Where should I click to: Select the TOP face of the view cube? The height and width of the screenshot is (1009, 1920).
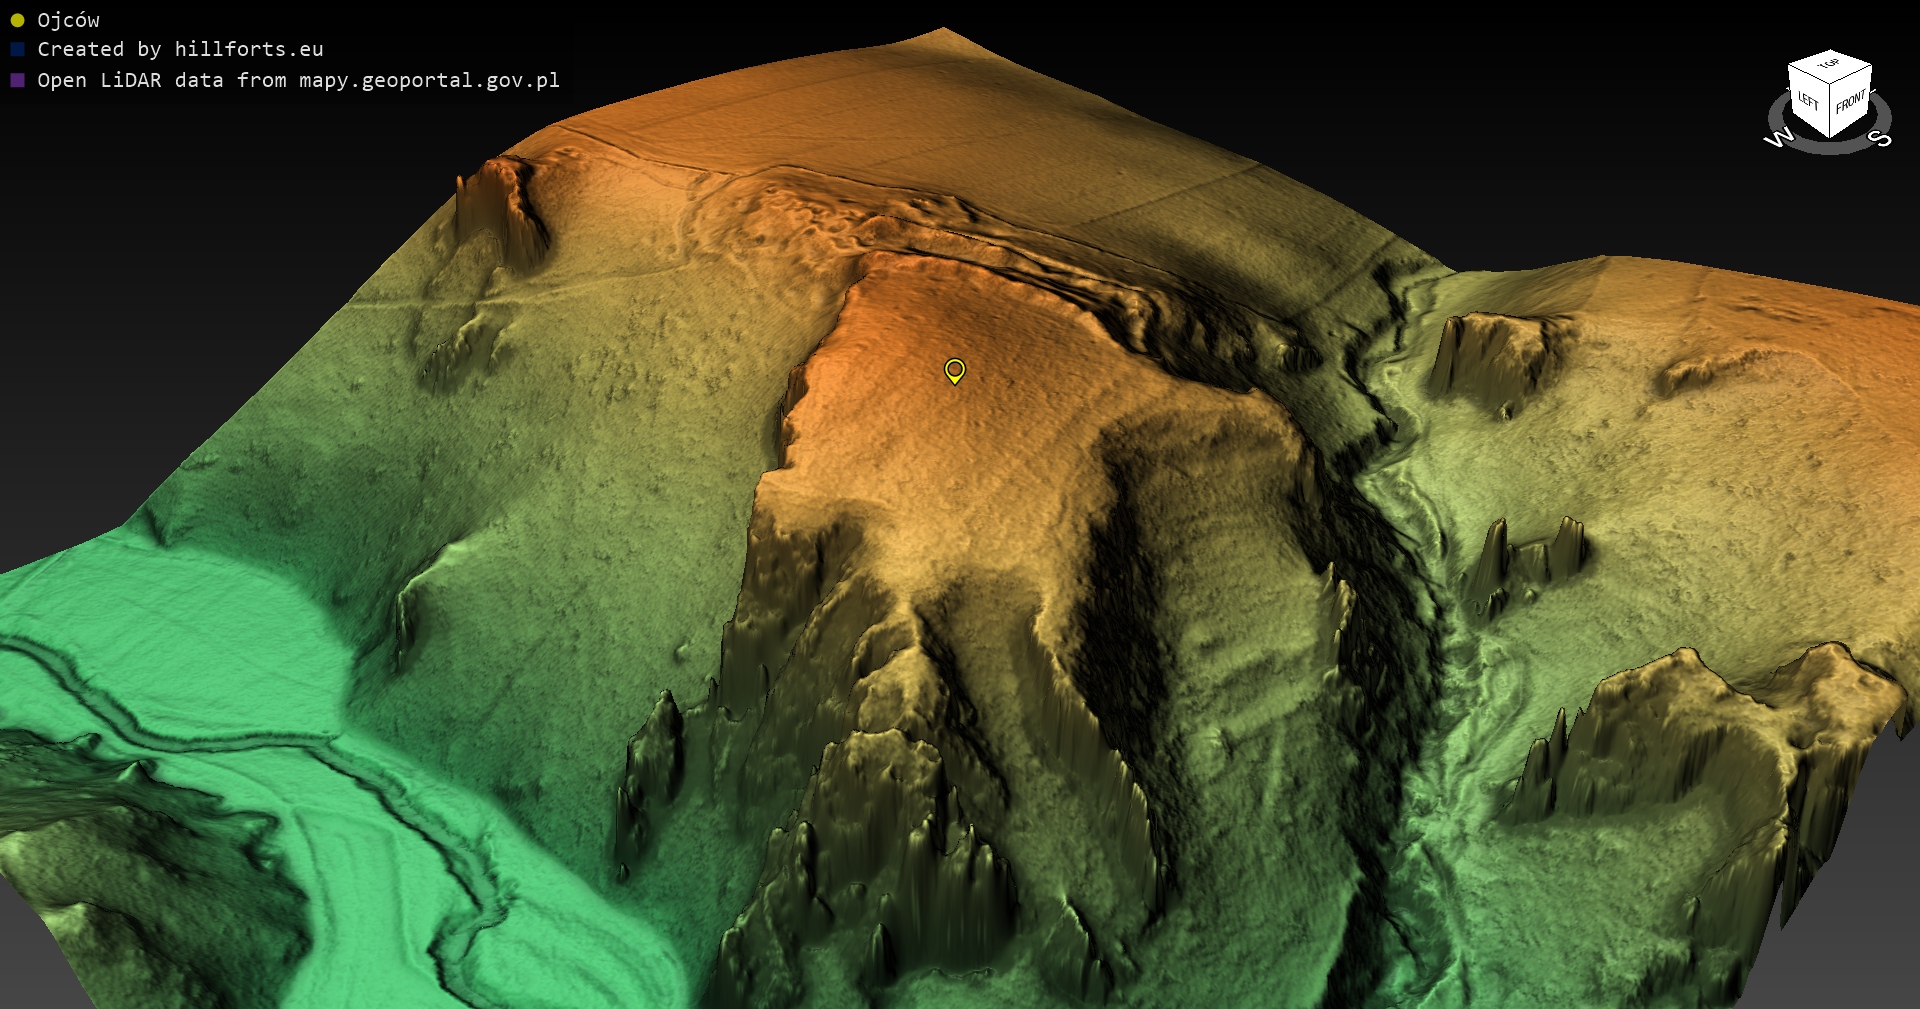pos(1829,65)
